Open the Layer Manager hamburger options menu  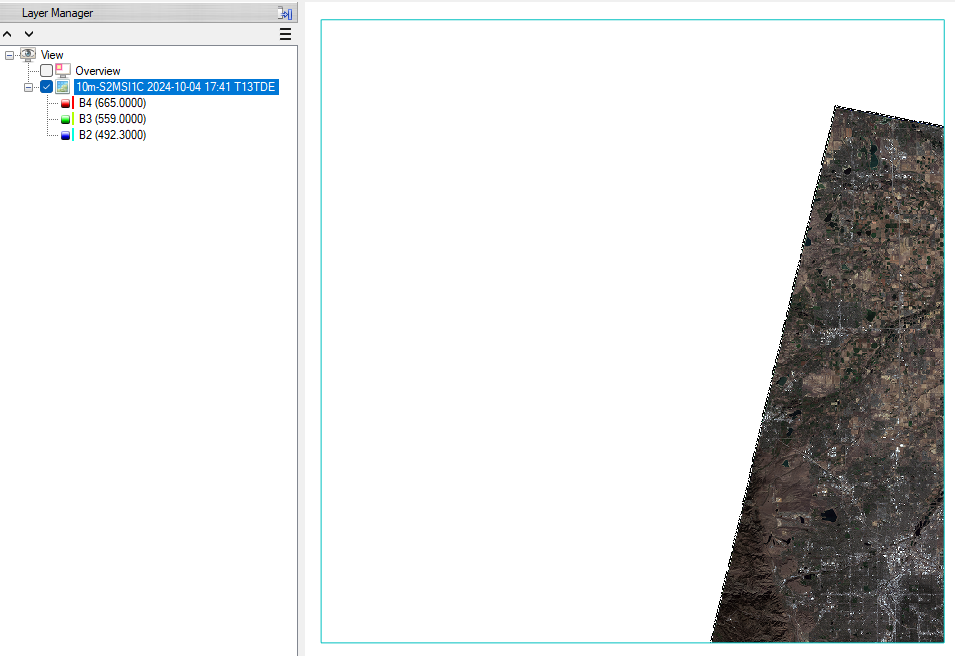(x=285, y=34)
